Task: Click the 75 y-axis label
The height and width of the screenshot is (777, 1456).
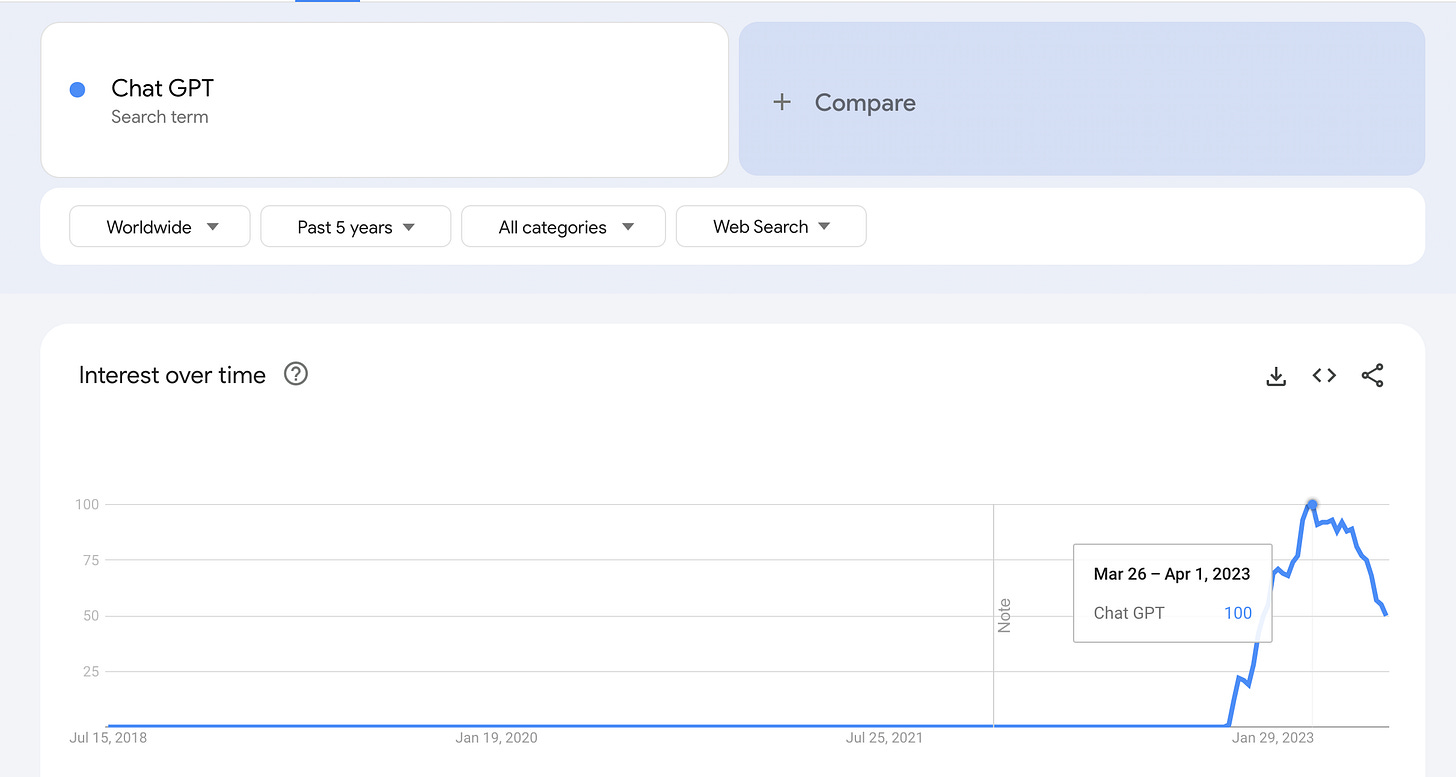Action: [x=90, y=560]
